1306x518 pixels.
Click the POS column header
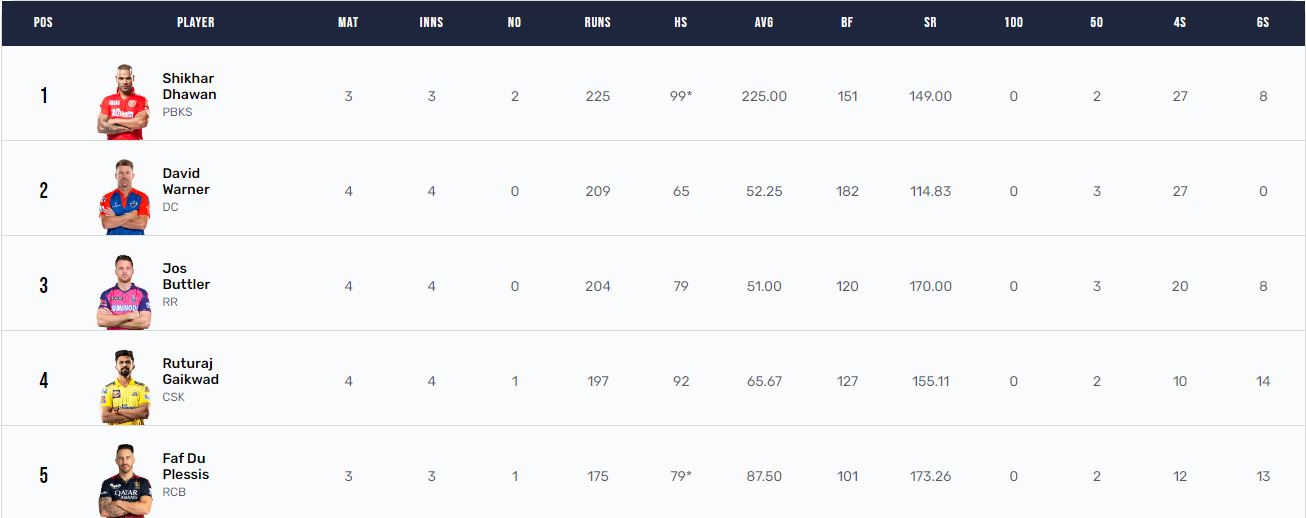[x=43, y=22]
